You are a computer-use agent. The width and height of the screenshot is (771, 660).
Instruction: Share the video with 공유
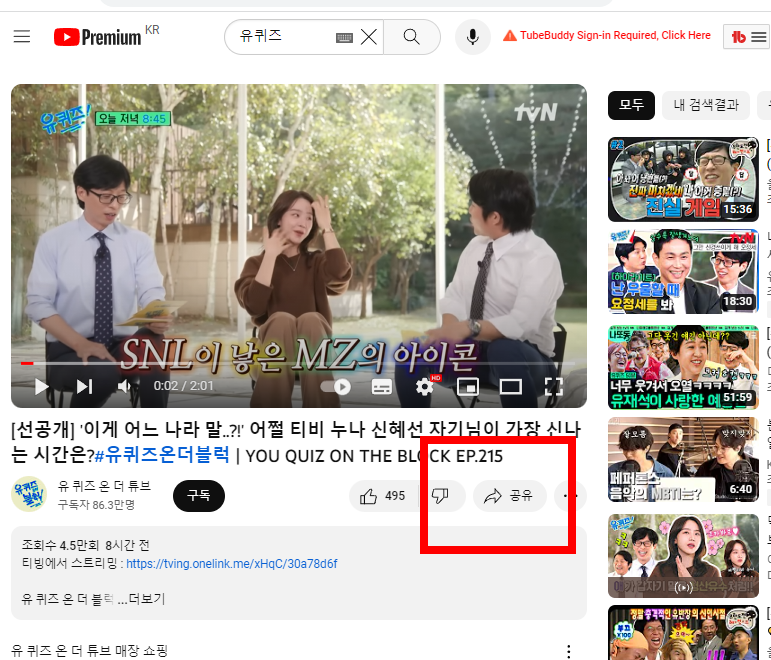coord(509,496)
